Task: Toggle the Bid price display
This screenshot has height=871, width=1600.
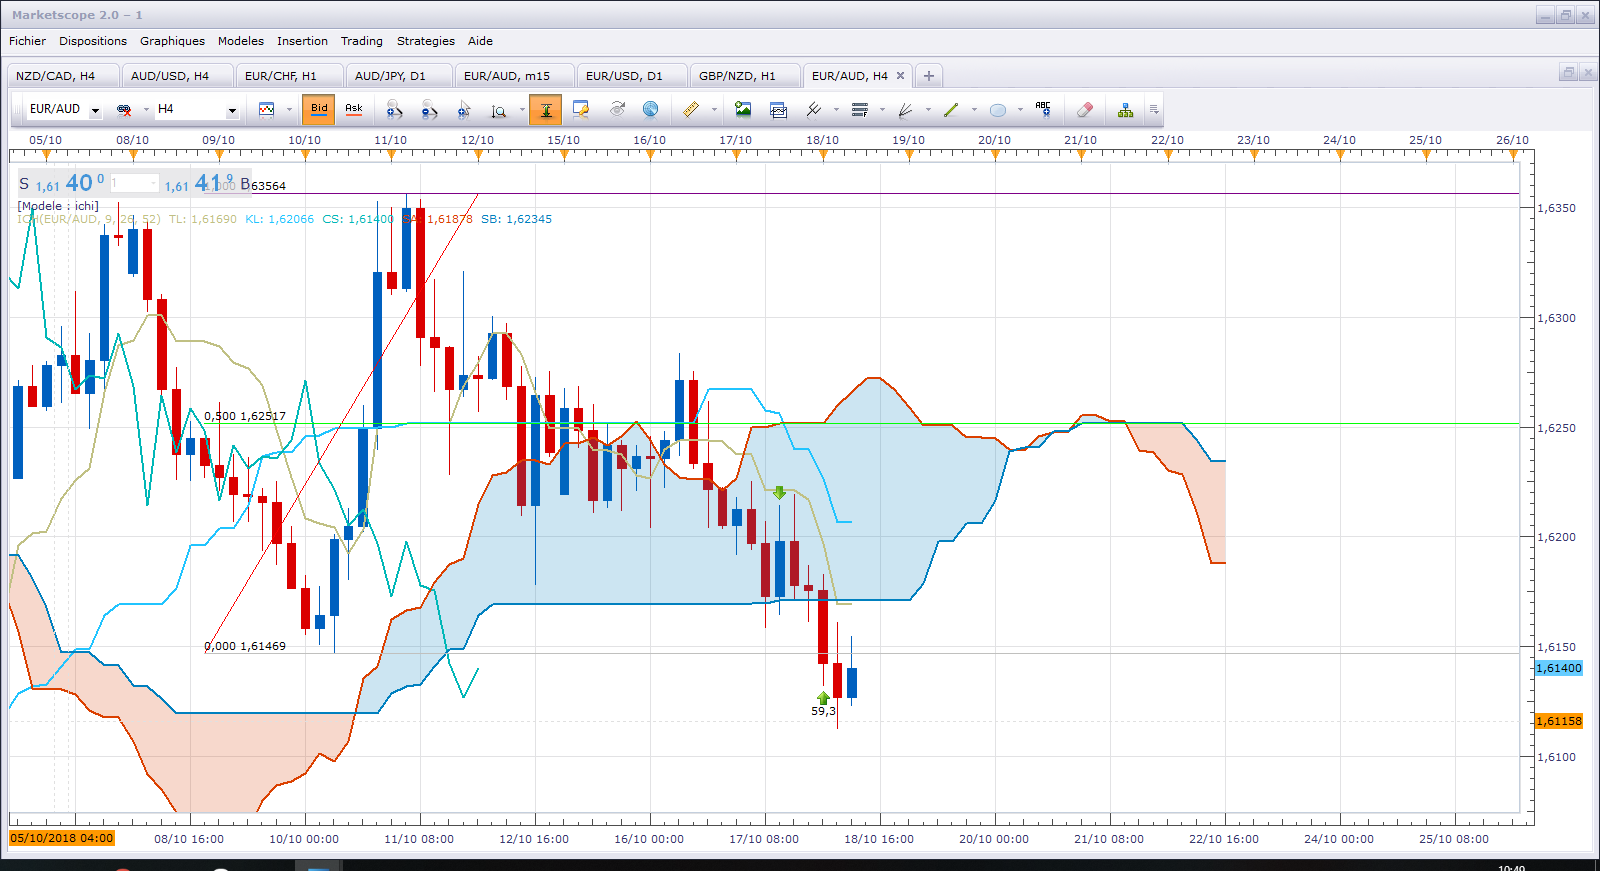Action: [x=319, y=109]
